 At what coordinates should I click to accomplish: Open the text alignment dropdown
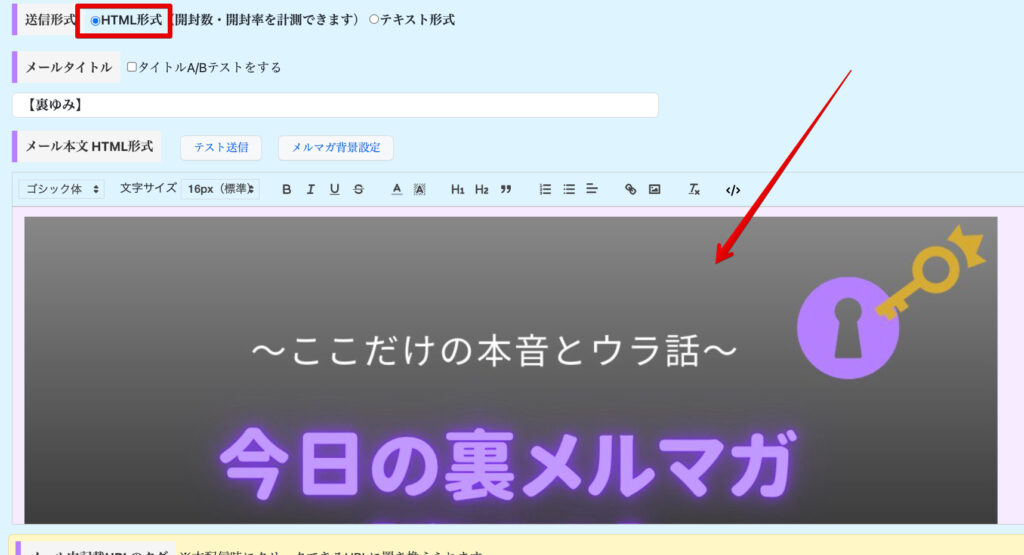[592, 189]
